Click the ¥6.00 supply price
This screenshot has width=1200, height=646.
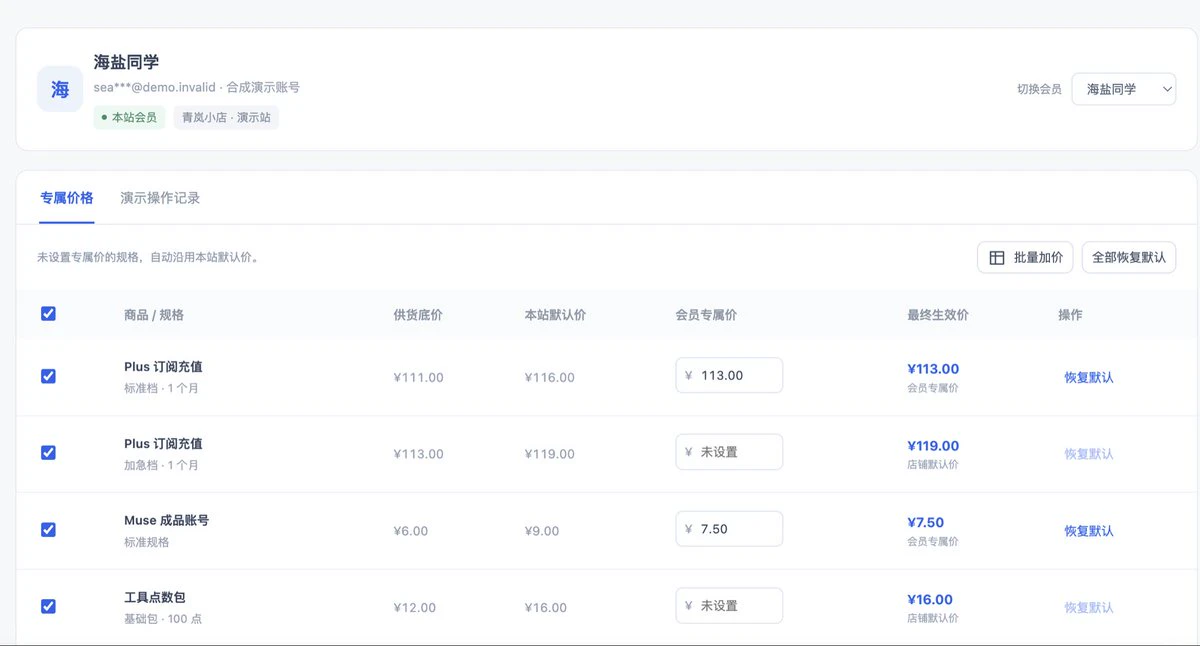411,531
